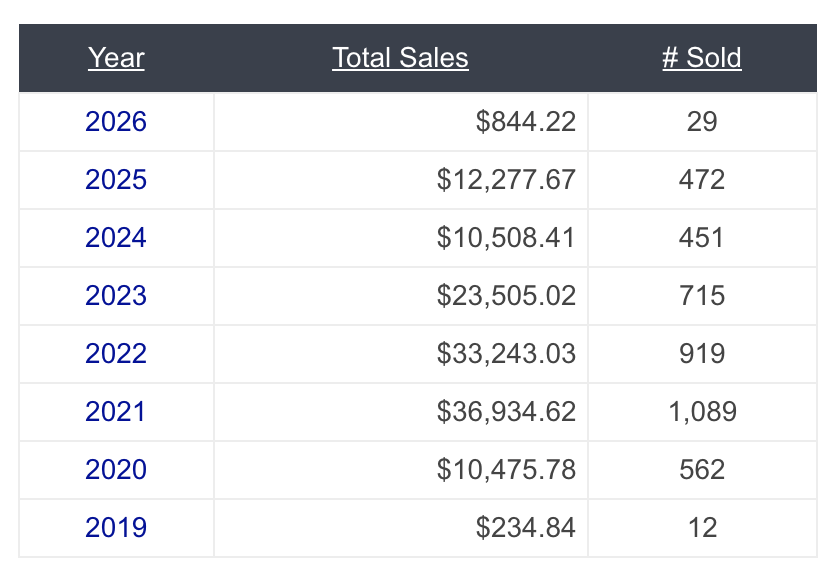This screenshot has width=834, height=576.
Task: Click the $36,934.62 total sales cell
Action: click(x=506, y=412)
